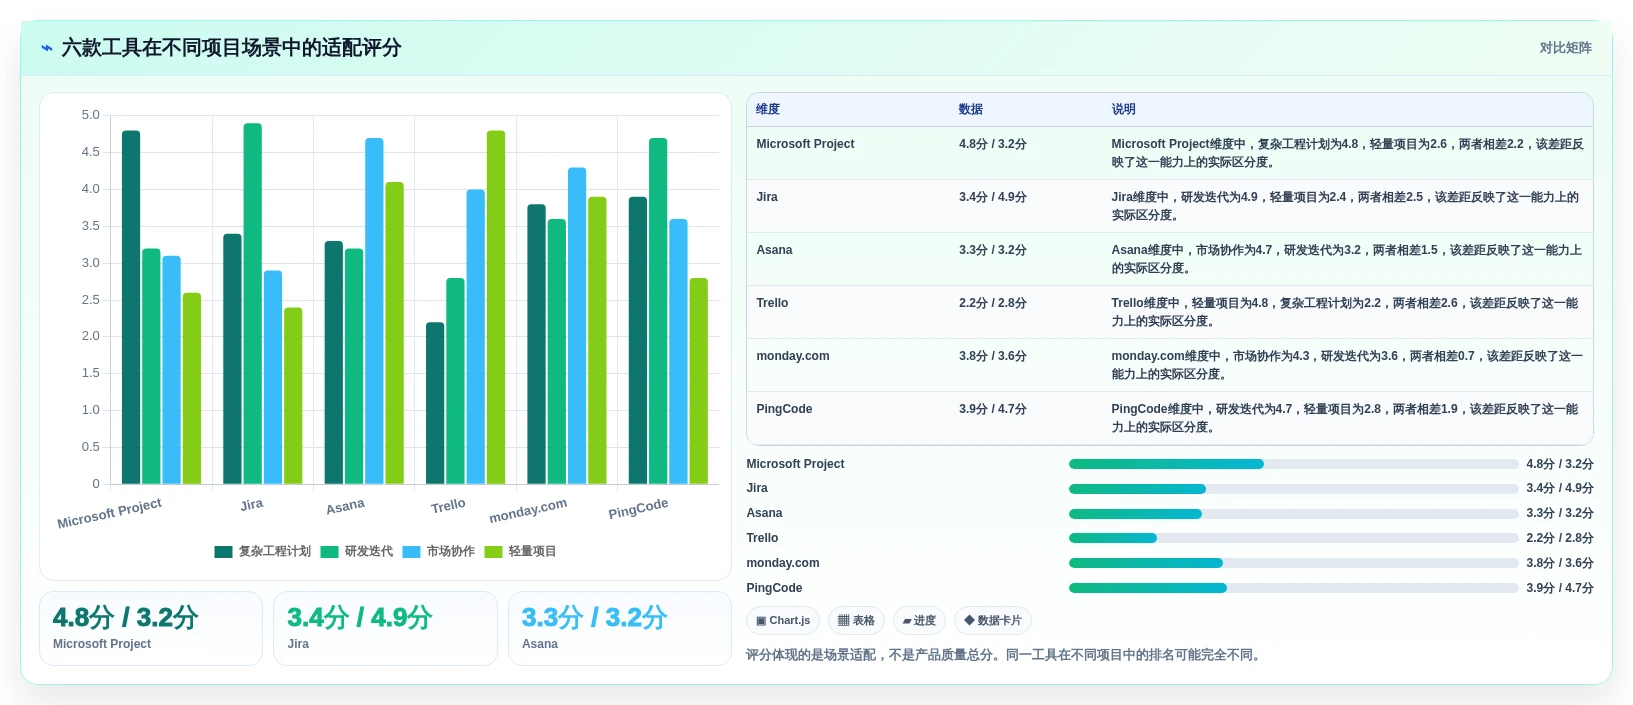Click the Microsoft Project progress bar

tap(1293, 464)
